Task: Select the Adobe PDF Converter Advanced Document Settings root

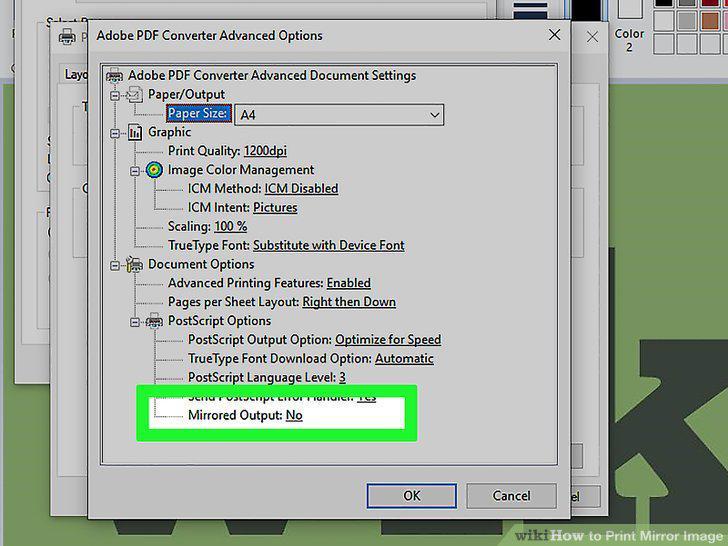Action: click(272, 75)
